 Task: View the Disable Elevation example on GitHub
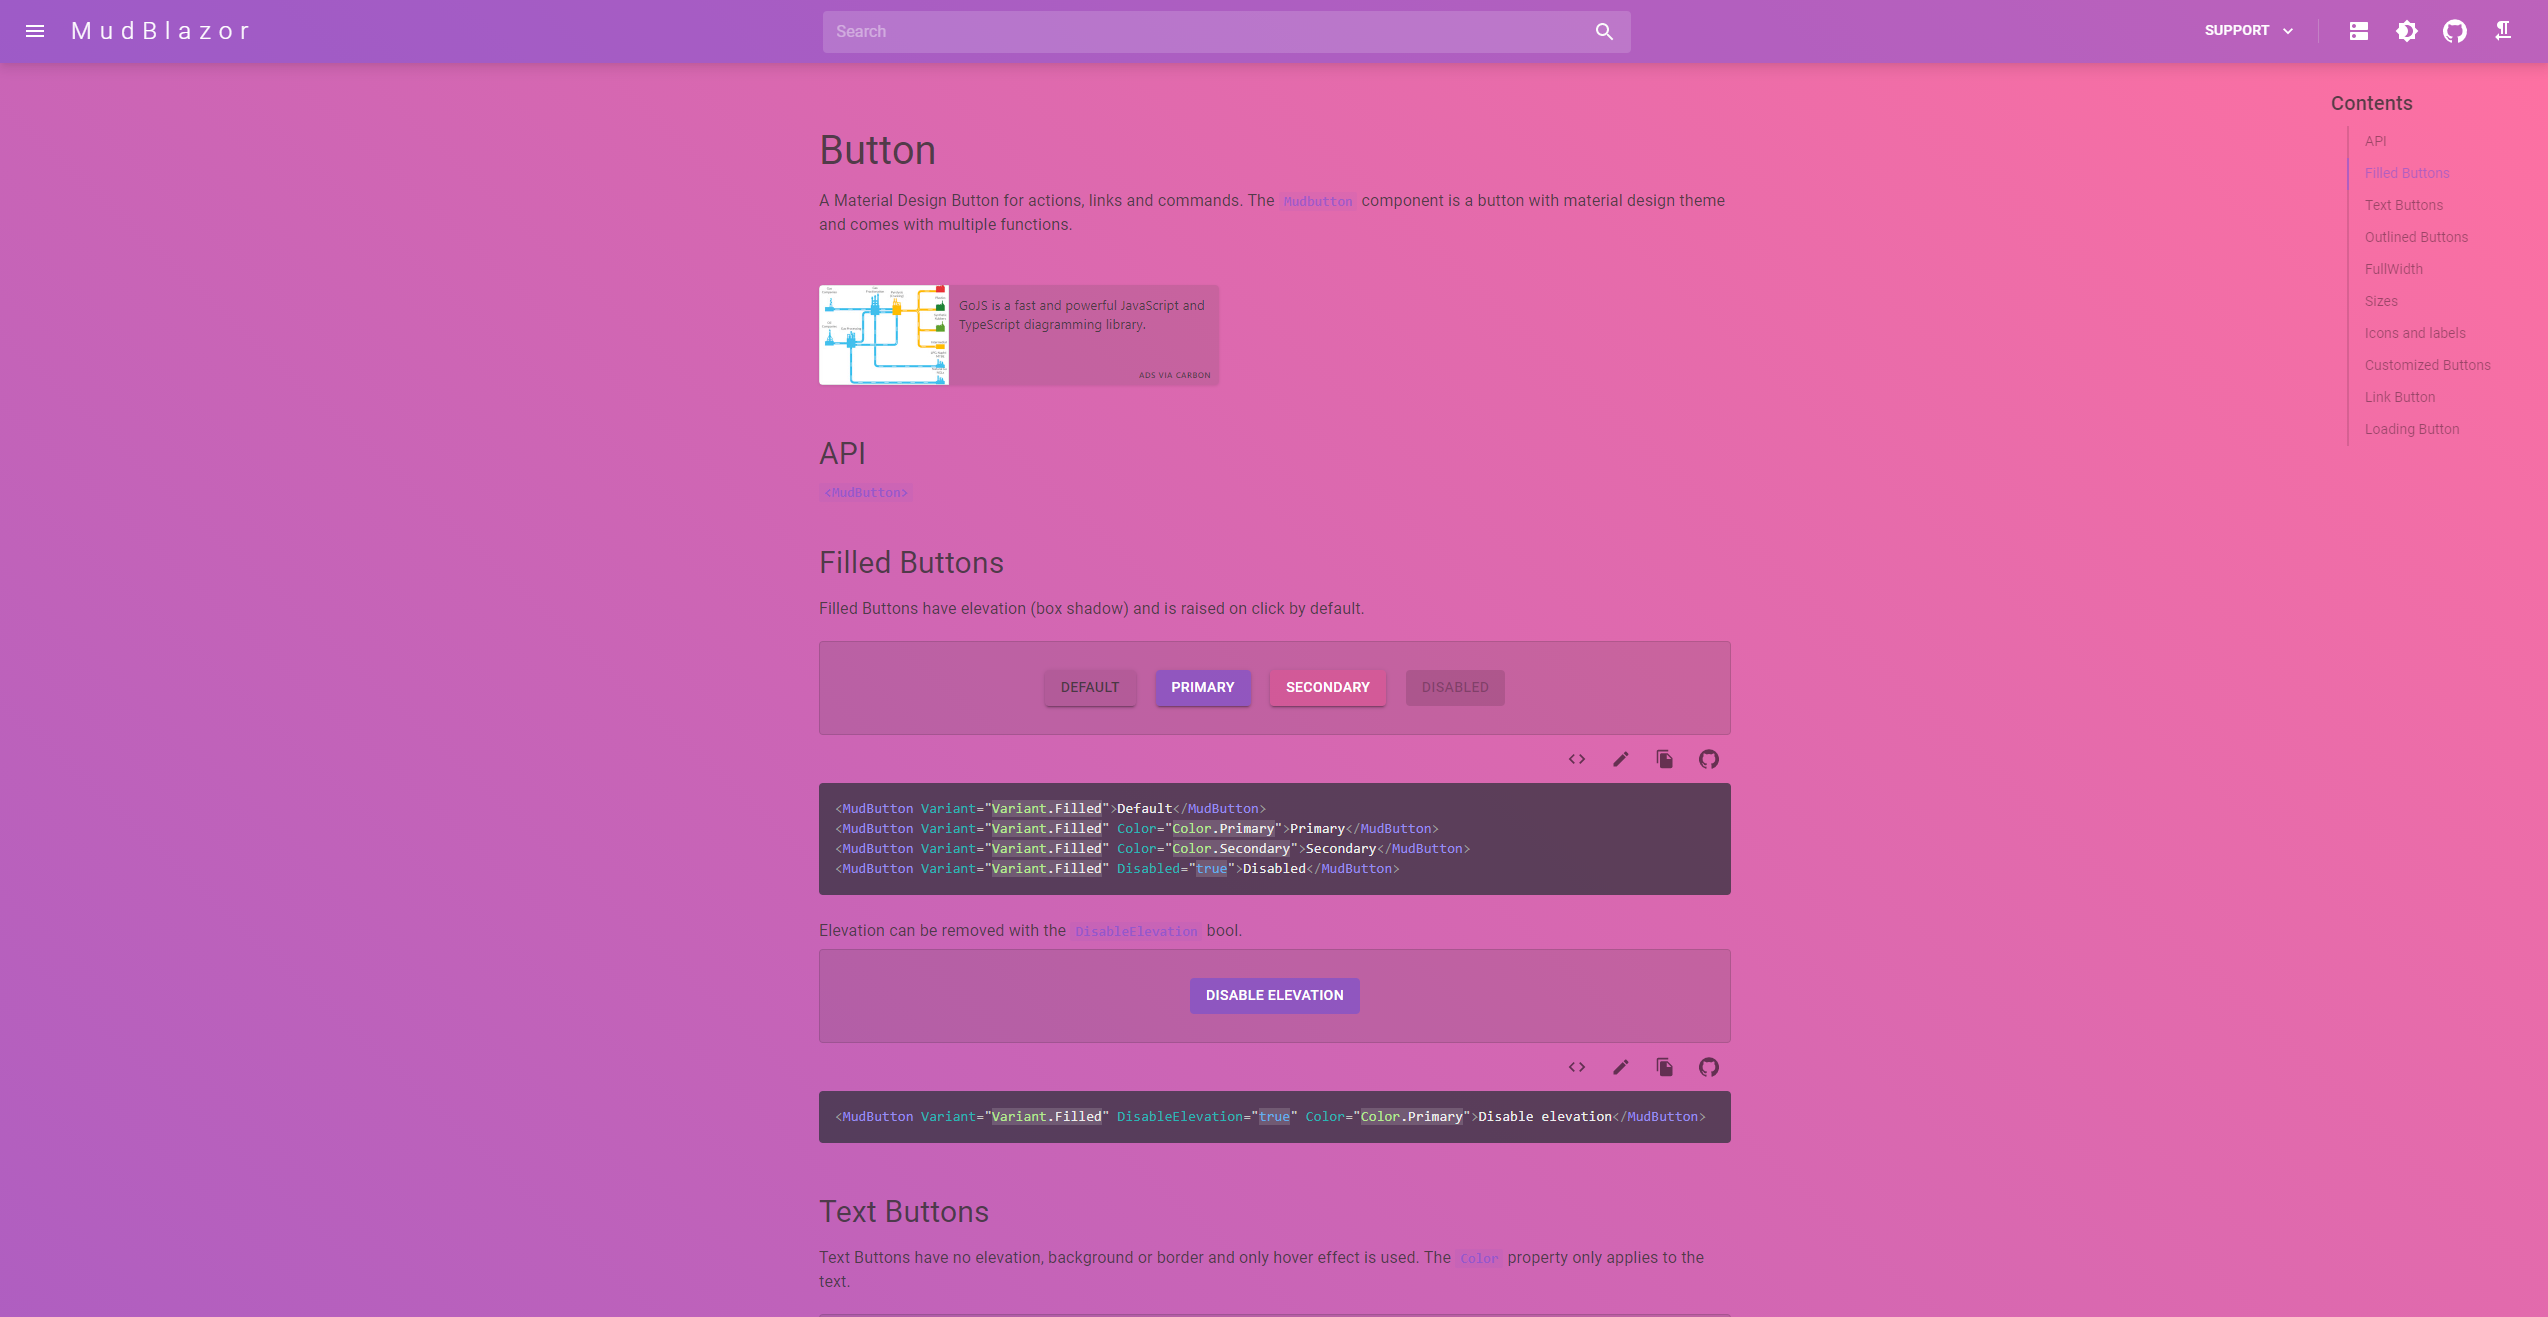tap(1708, 1067)
